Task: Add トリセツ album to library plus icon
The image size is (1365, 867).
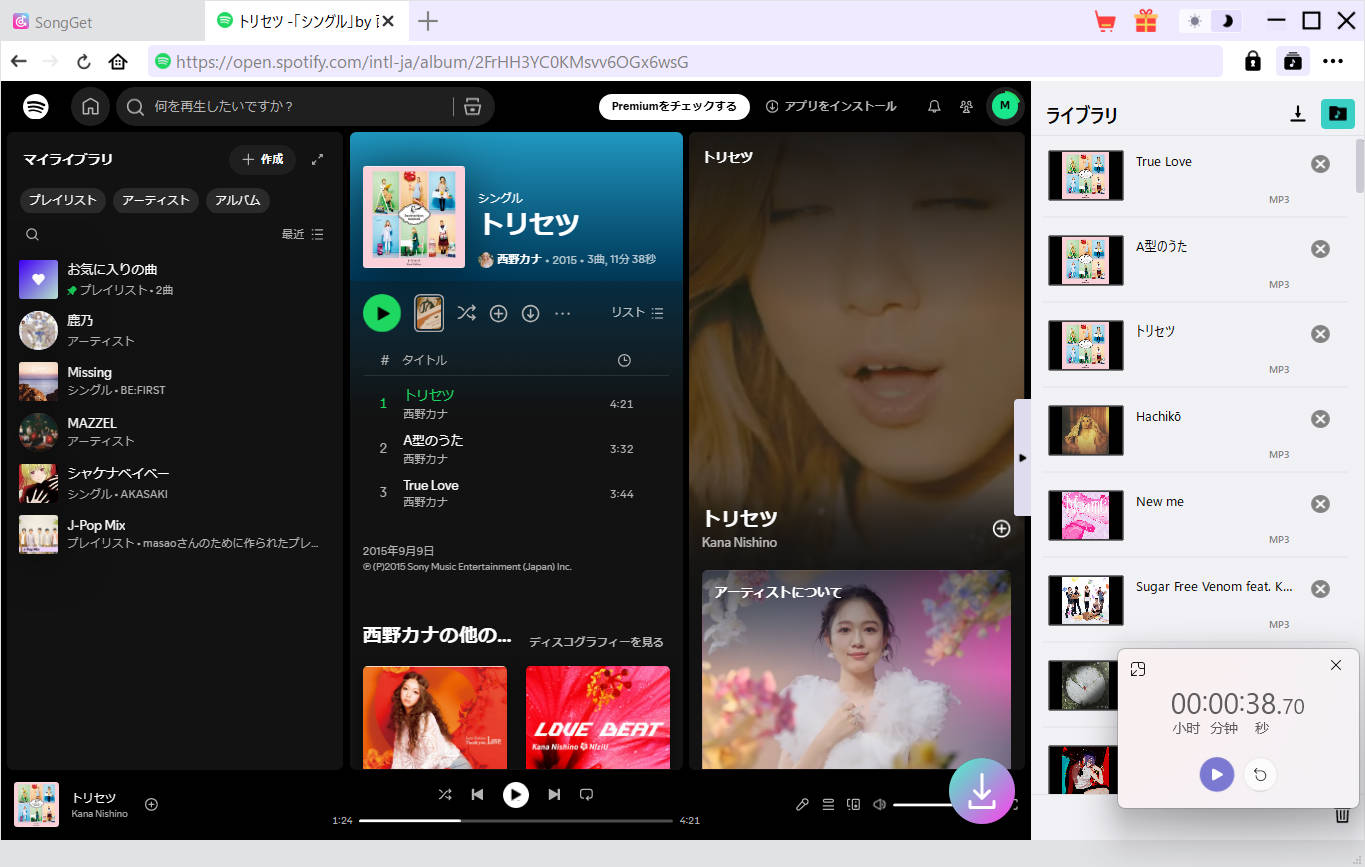Action: click(498, 313)
